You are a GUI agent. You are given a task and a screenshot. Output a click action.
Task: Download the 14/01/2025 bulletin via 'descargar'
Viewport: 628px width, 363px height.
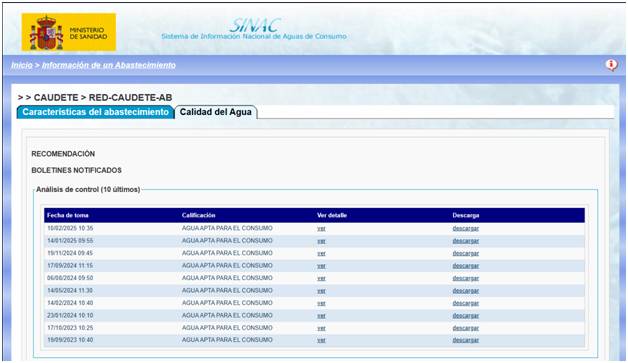[x=466, y=241]
